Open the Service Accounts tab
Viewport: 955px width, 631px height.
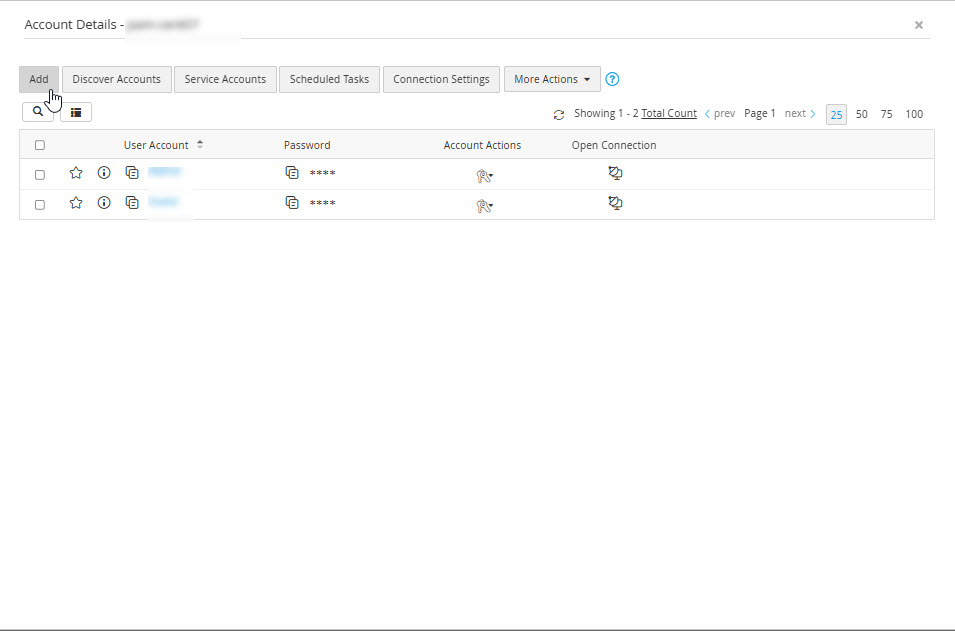[225, 79]
